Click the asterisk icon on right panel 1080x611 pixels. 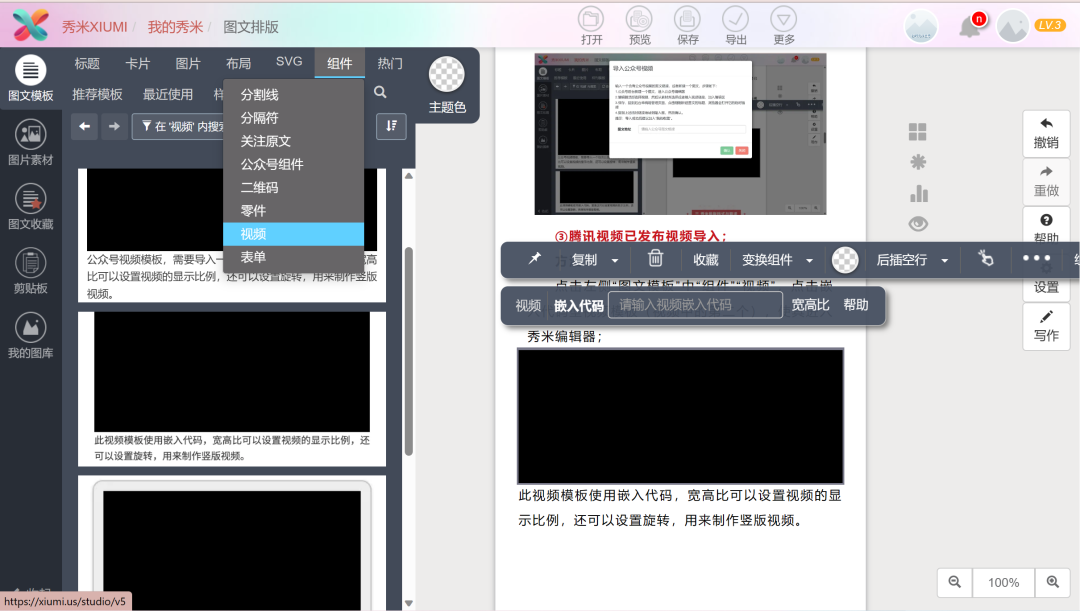coord(918,163)
